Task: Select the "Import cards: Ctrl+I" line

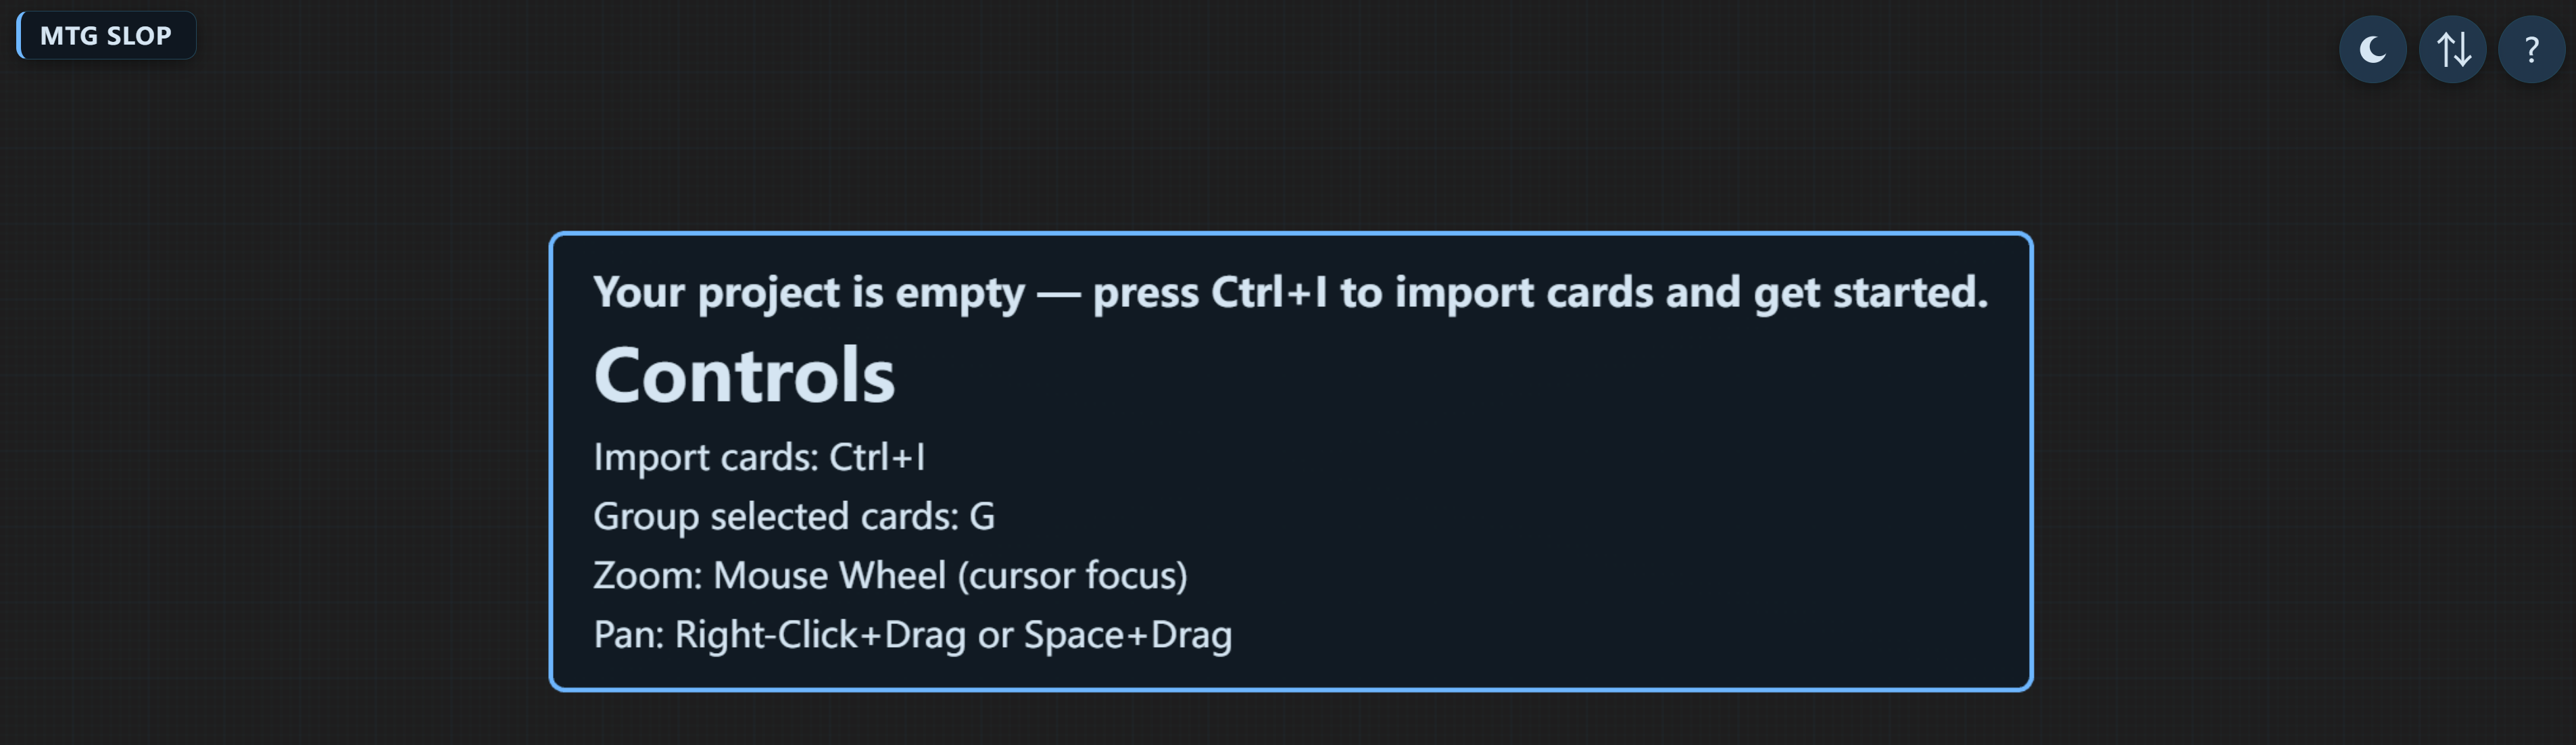Action: (759, 457)
